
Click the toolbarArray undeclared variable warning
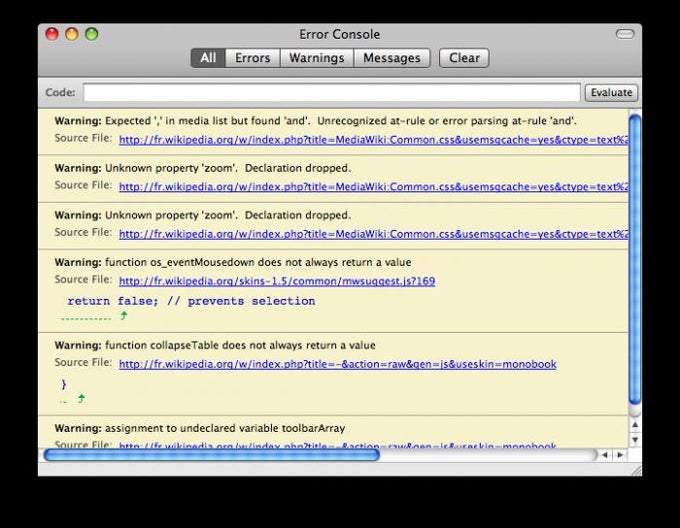[200, 428]
